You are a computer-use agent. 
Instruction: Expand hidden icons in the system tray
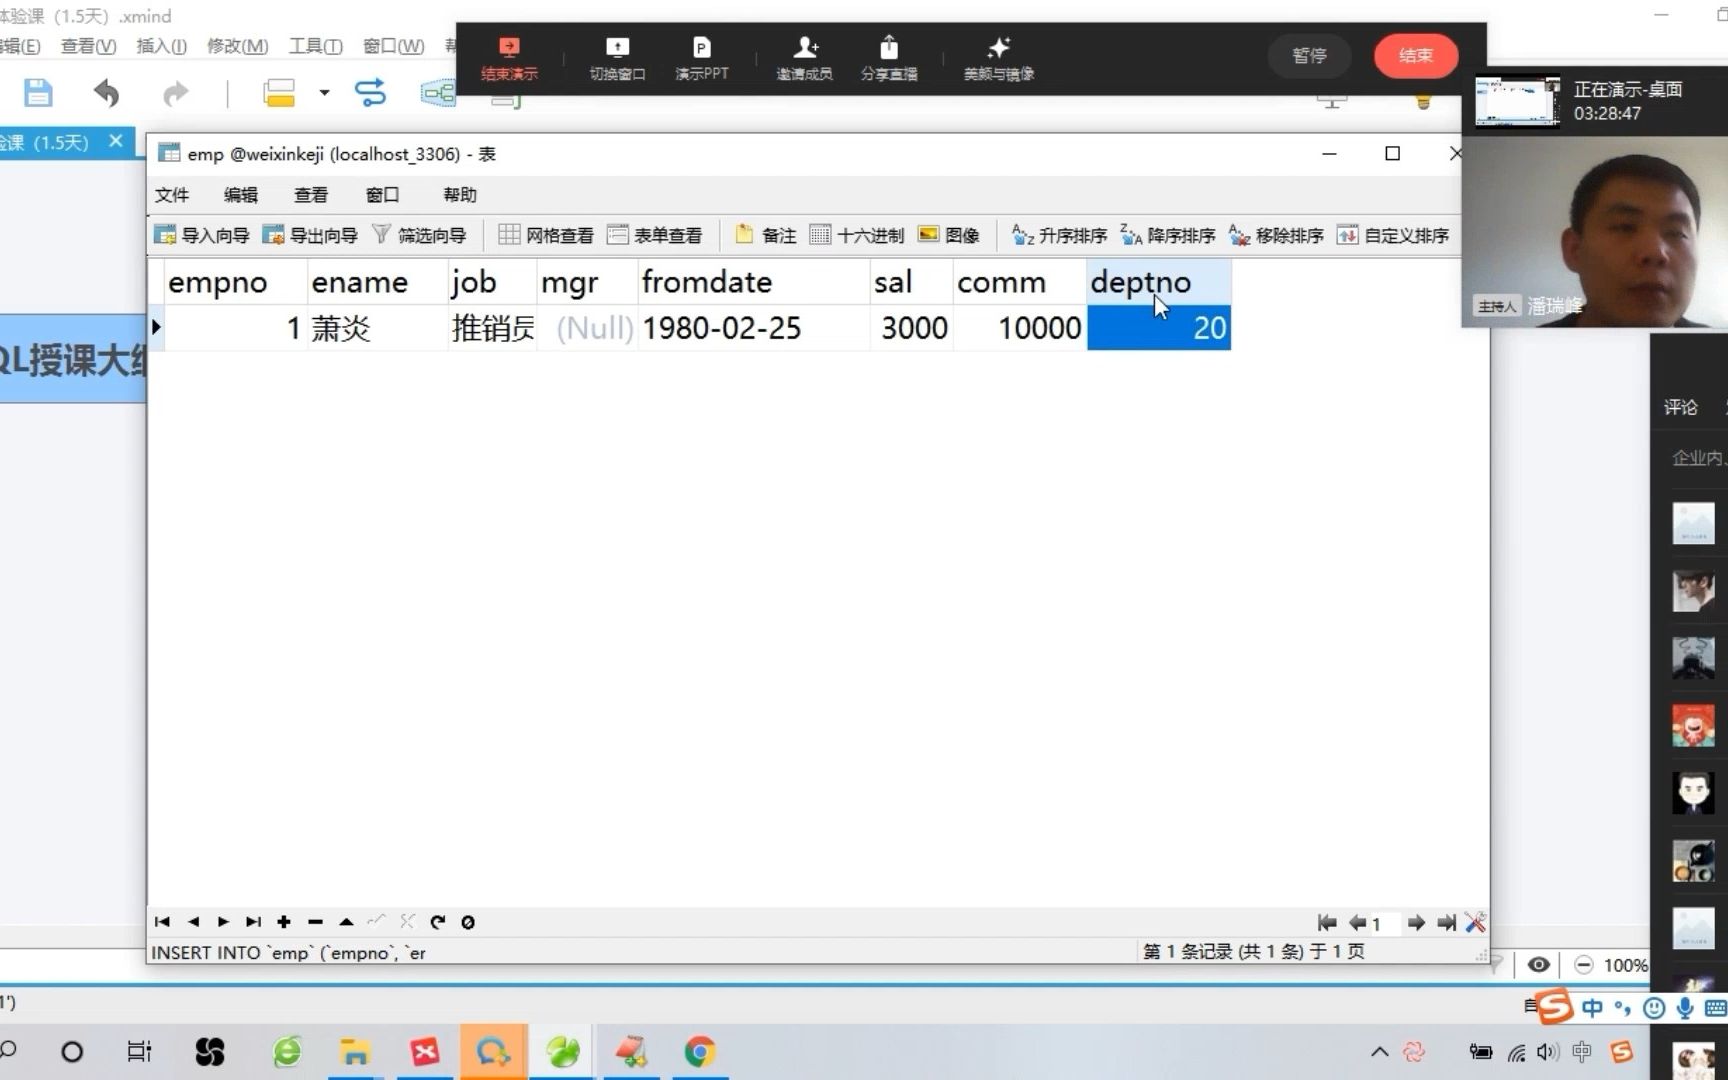click(x=1379, y=1052)
